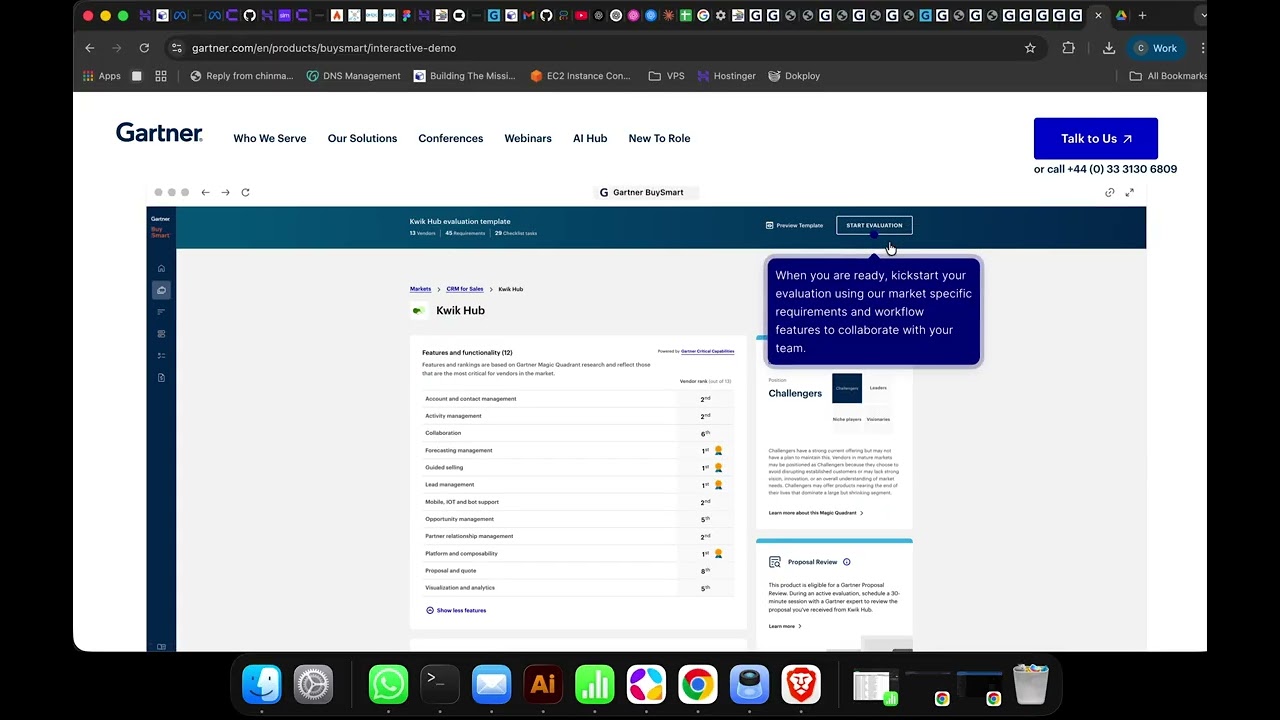Click the checklist icon in BuySmart sidebar
This screenshot has width=1280, height=720.
coord(161,356)
